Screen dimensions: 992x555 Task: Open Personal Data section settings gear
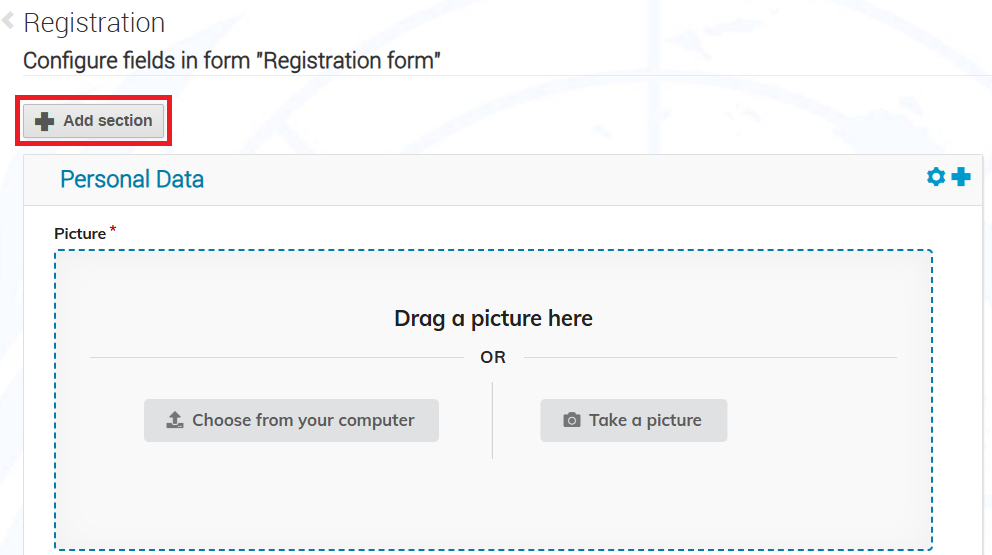936,177
